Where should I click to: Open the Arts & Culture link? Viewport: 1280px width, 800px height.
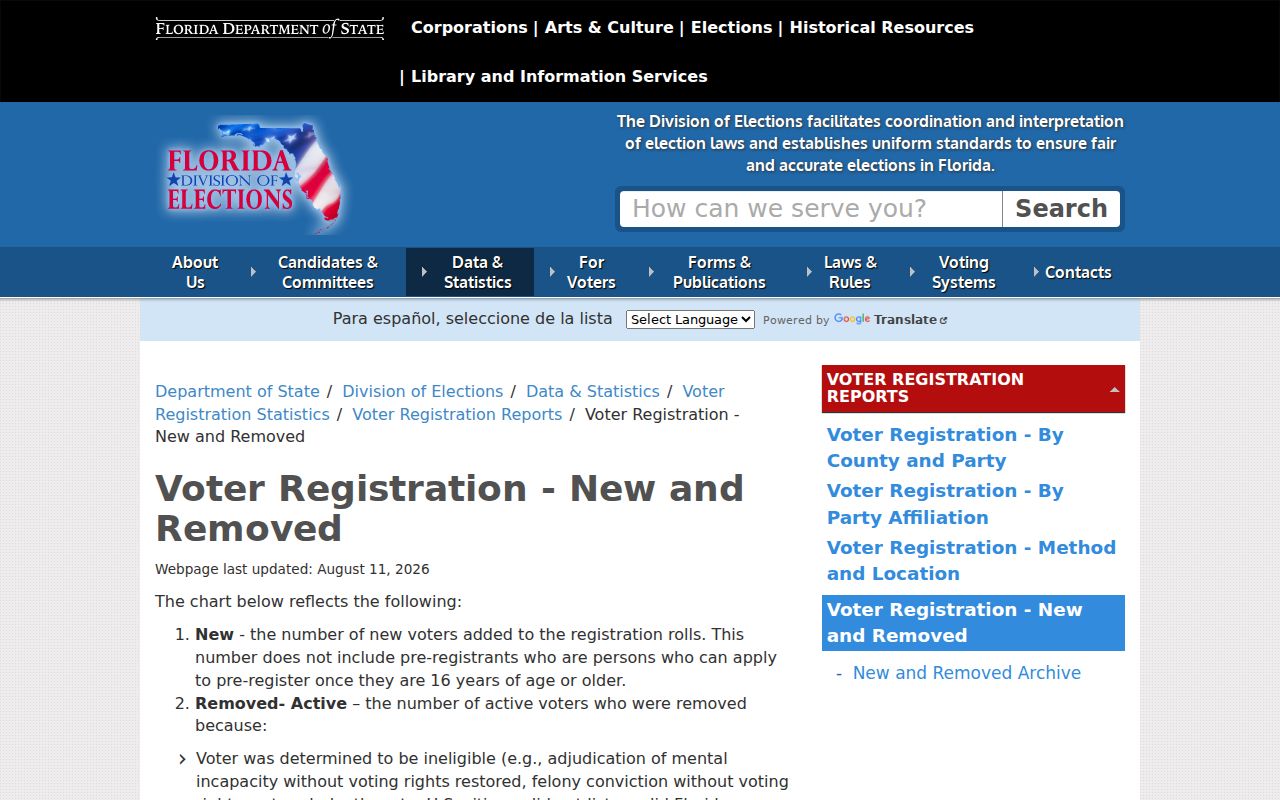pyautogui.click(x=609, y=27)
